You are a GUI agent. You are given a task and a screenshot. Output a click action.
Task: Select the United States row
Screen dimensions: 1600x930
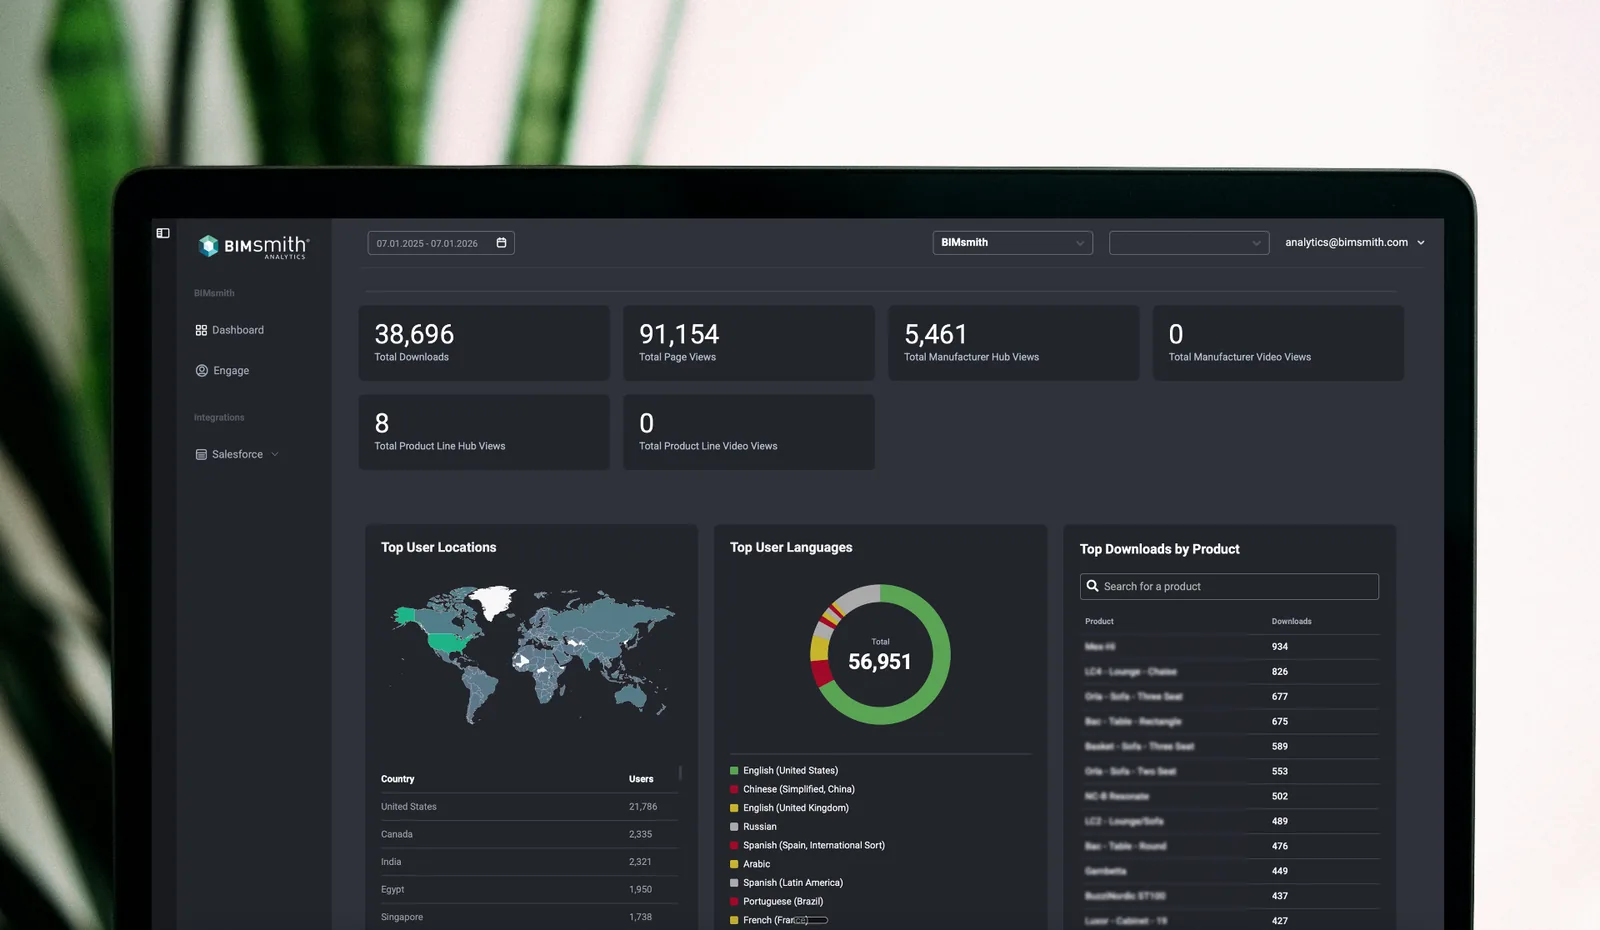[529, 807]
